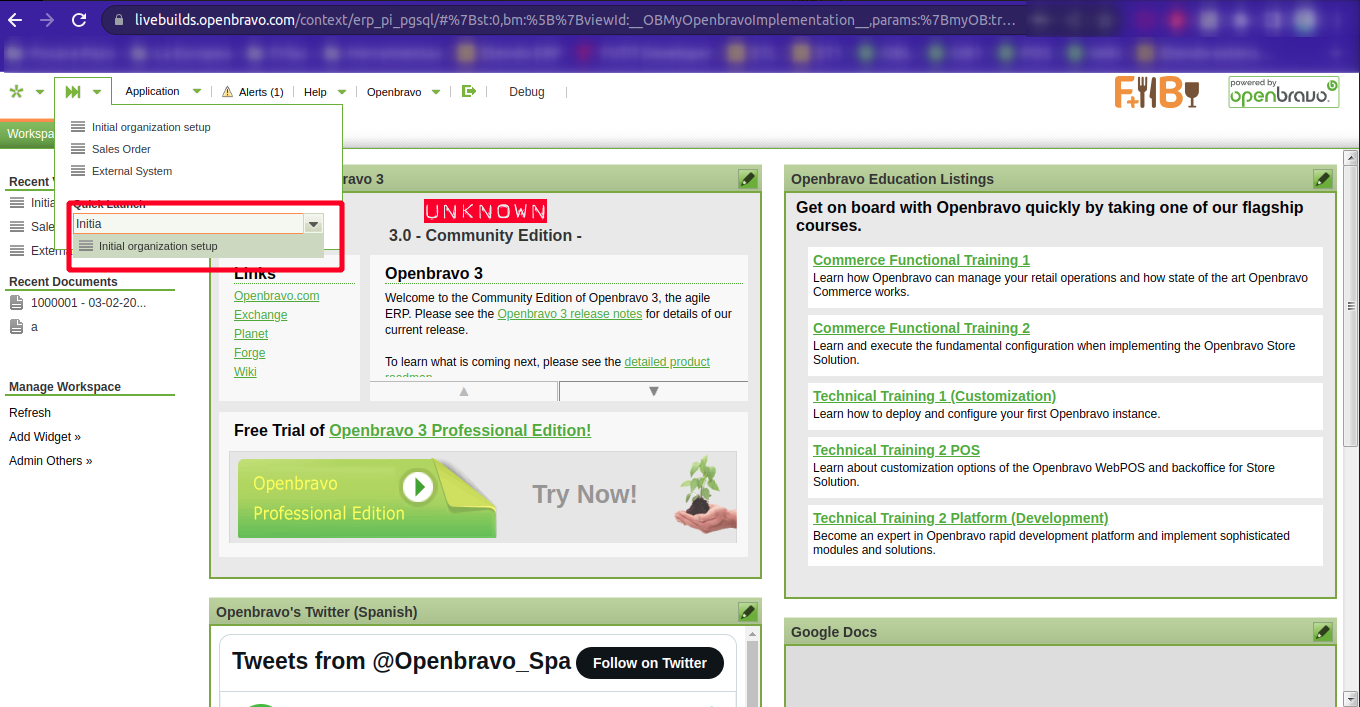
Task: Click the Openbravo powered-by logo
Action: click(x=1284, y=93)
